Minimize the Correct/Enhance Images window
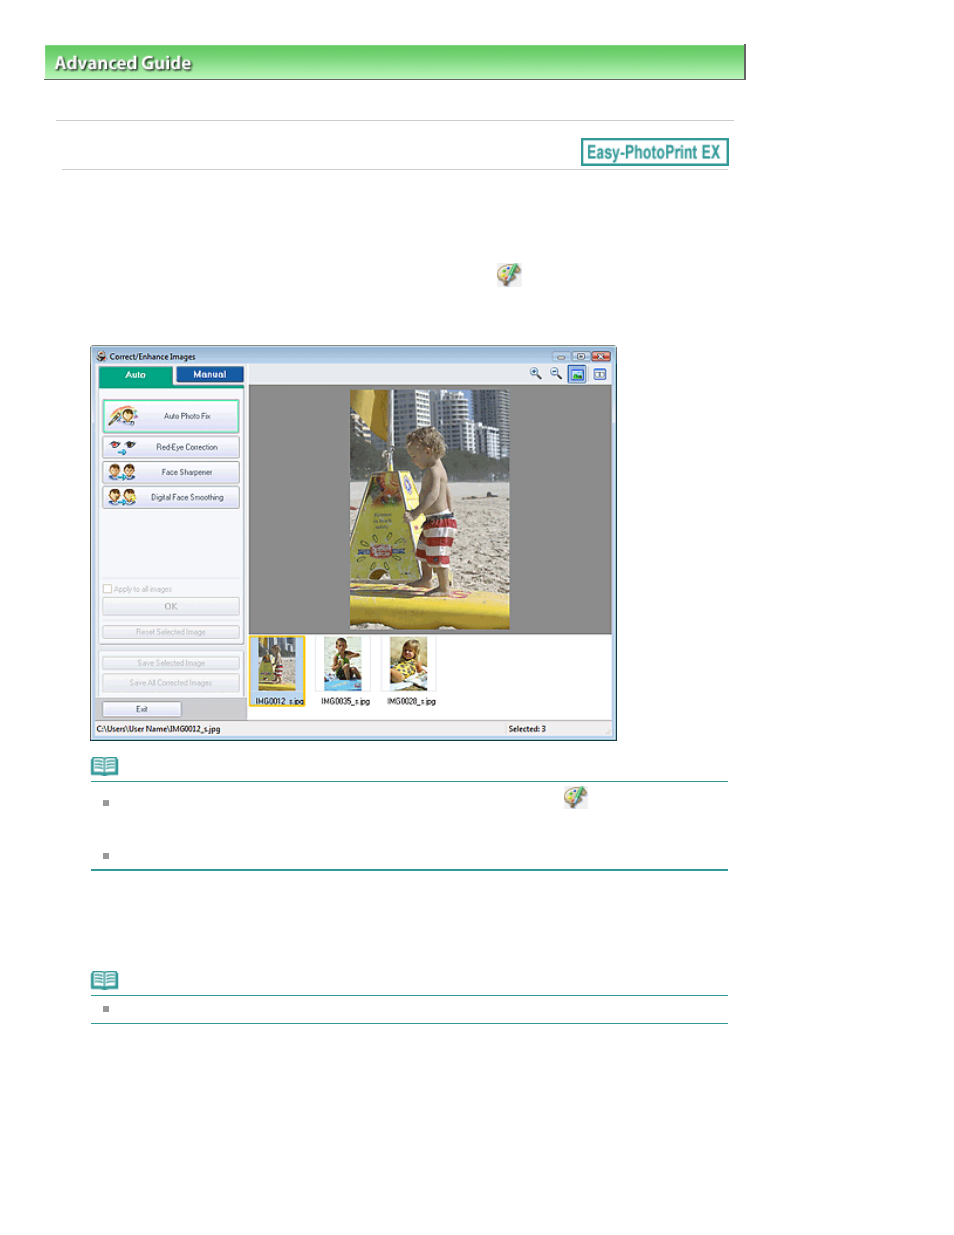Screen dimensions: 954x1235 point(561,356)
